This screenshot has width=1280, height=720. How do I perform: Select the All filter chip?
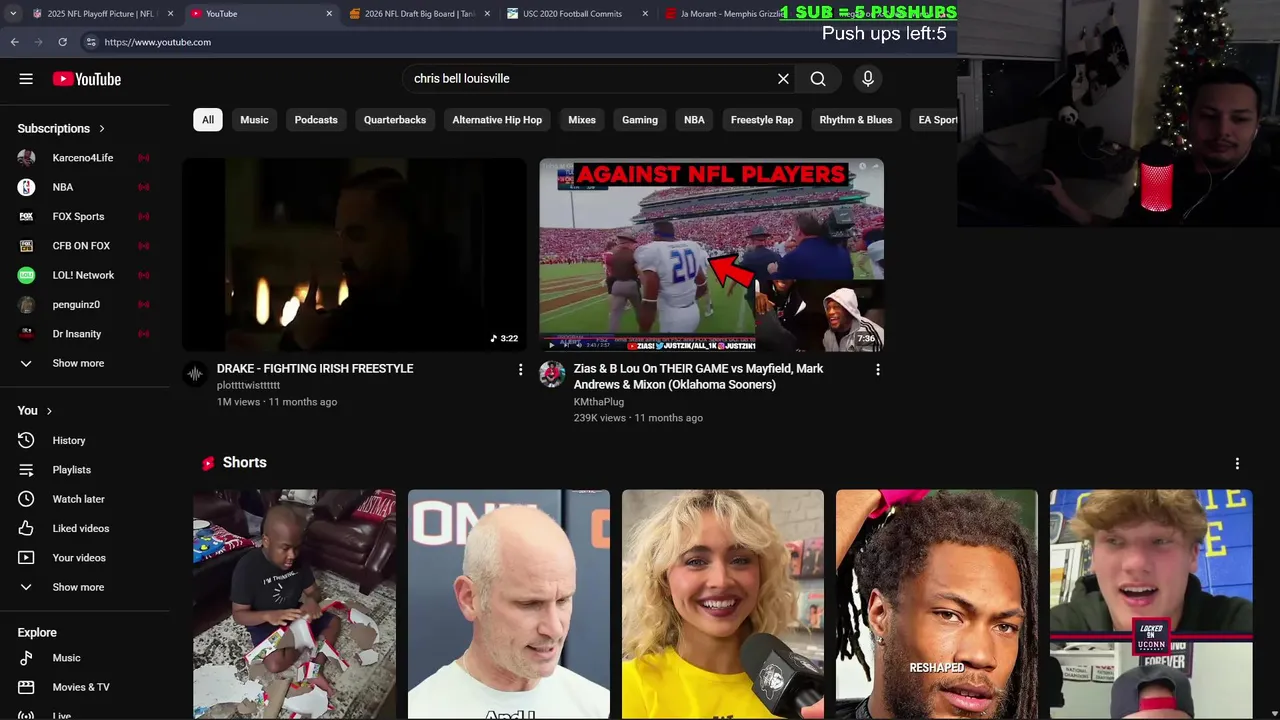pos(208,120)
